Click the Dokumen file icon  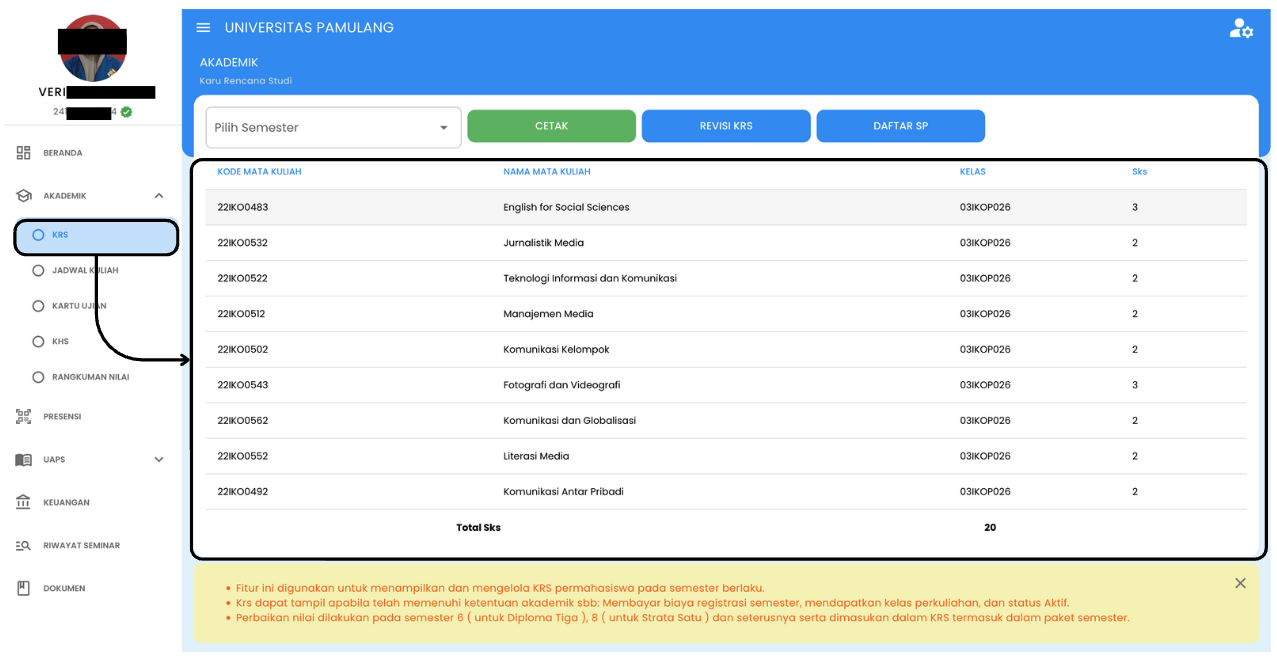[x=23, y=588]
